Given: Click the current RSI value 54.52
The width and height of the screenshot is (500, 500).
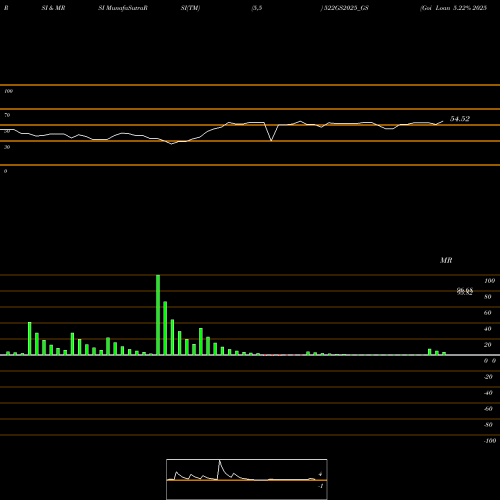Looking at the screenshot, I should tap(460, 119).
